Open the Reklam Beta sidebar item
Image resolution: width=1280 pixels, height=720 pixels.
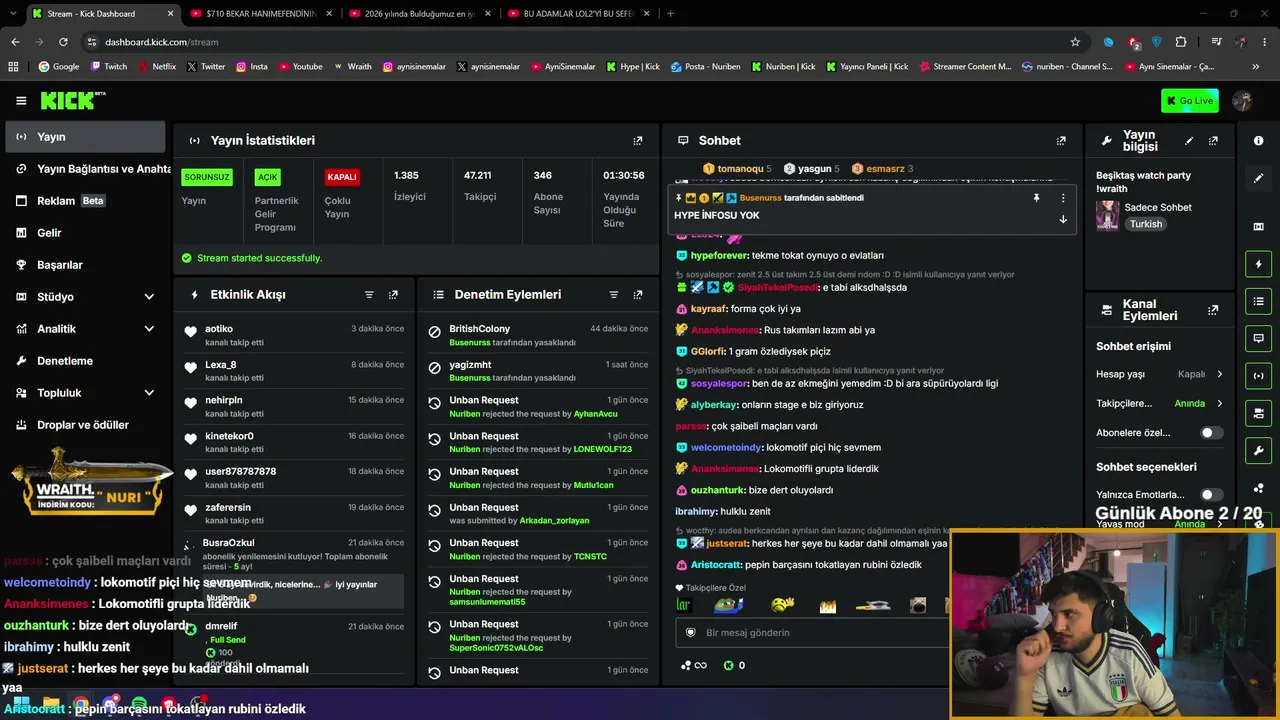pos(85,201)
